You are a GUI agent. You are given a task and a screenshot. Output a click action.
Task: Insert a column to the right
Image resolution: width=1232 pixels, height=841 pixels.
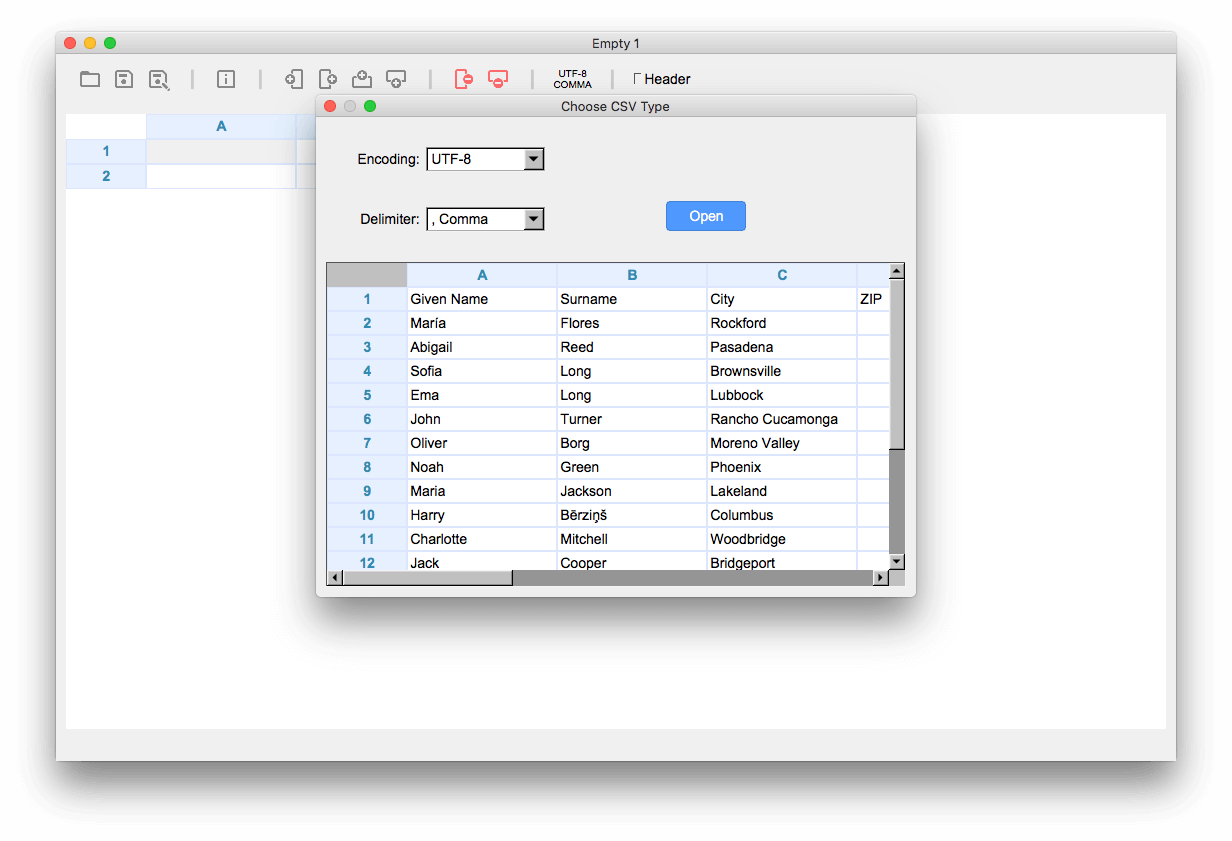328,79
